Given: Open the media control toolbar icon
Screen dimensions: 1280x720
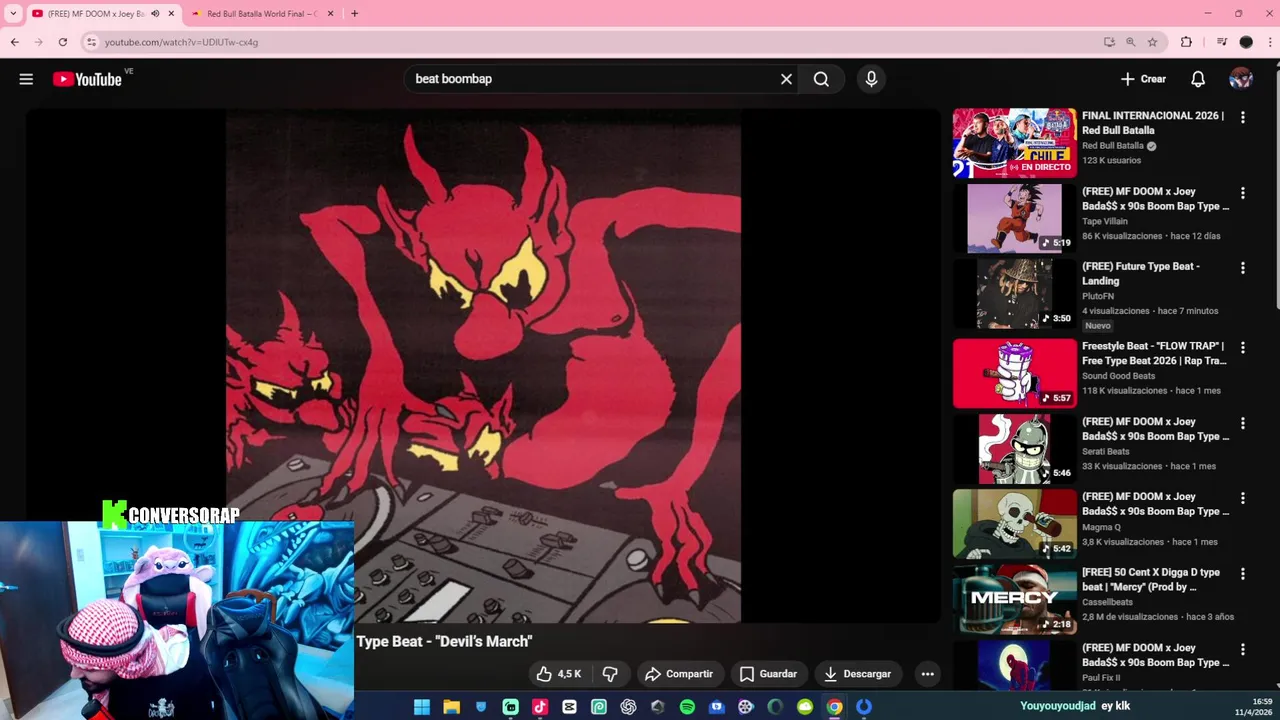Looking at the screenshot, I should click(1221, 42).
